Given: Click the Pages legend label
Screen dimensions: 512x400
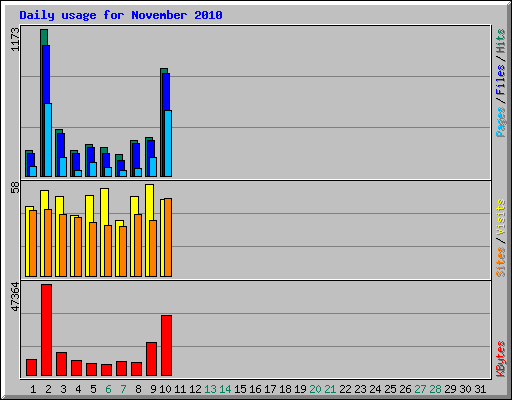Looking at the screenshot, I should click(501, 122).
